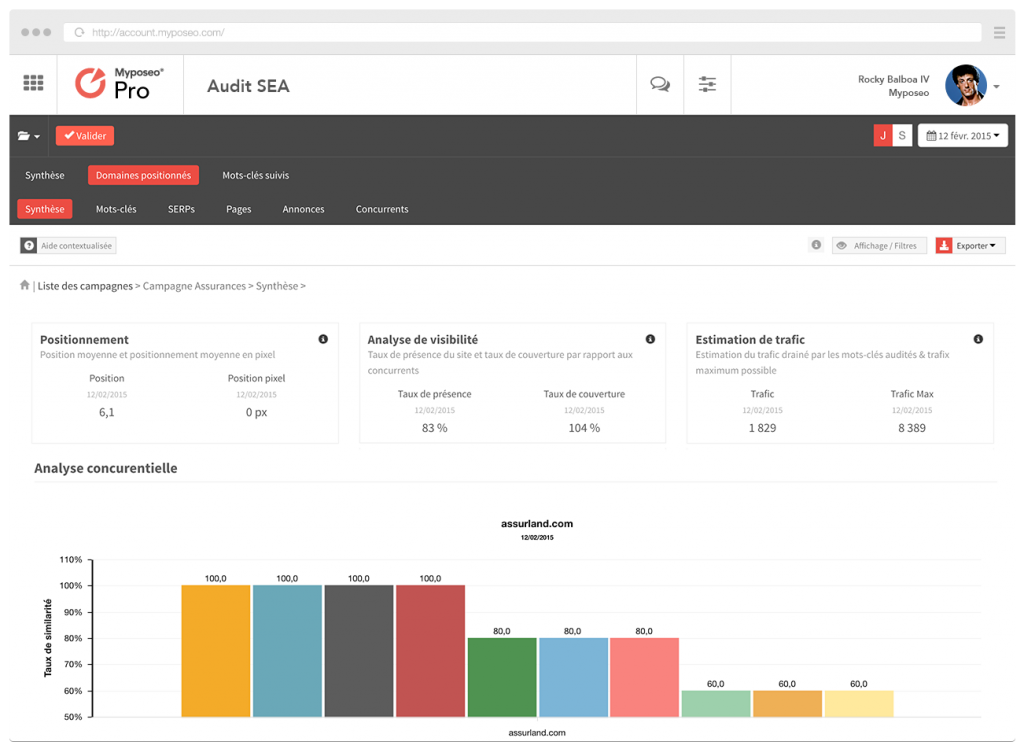Open Affichage / Filtres eye button
Viewport: 1024px width, 749px height.
(x=879, y=246)
